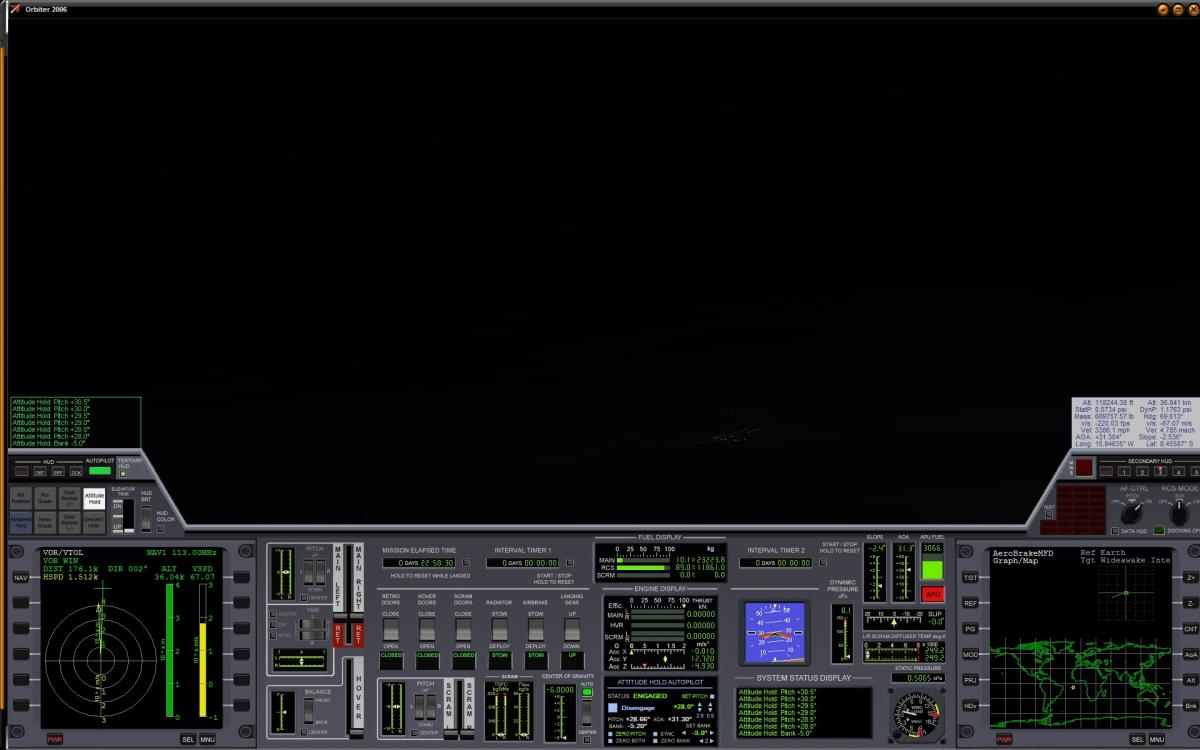The image size is (1200, 750).
Task: Flip the HUD BRT brightness switch
Action: coord(147,519)
